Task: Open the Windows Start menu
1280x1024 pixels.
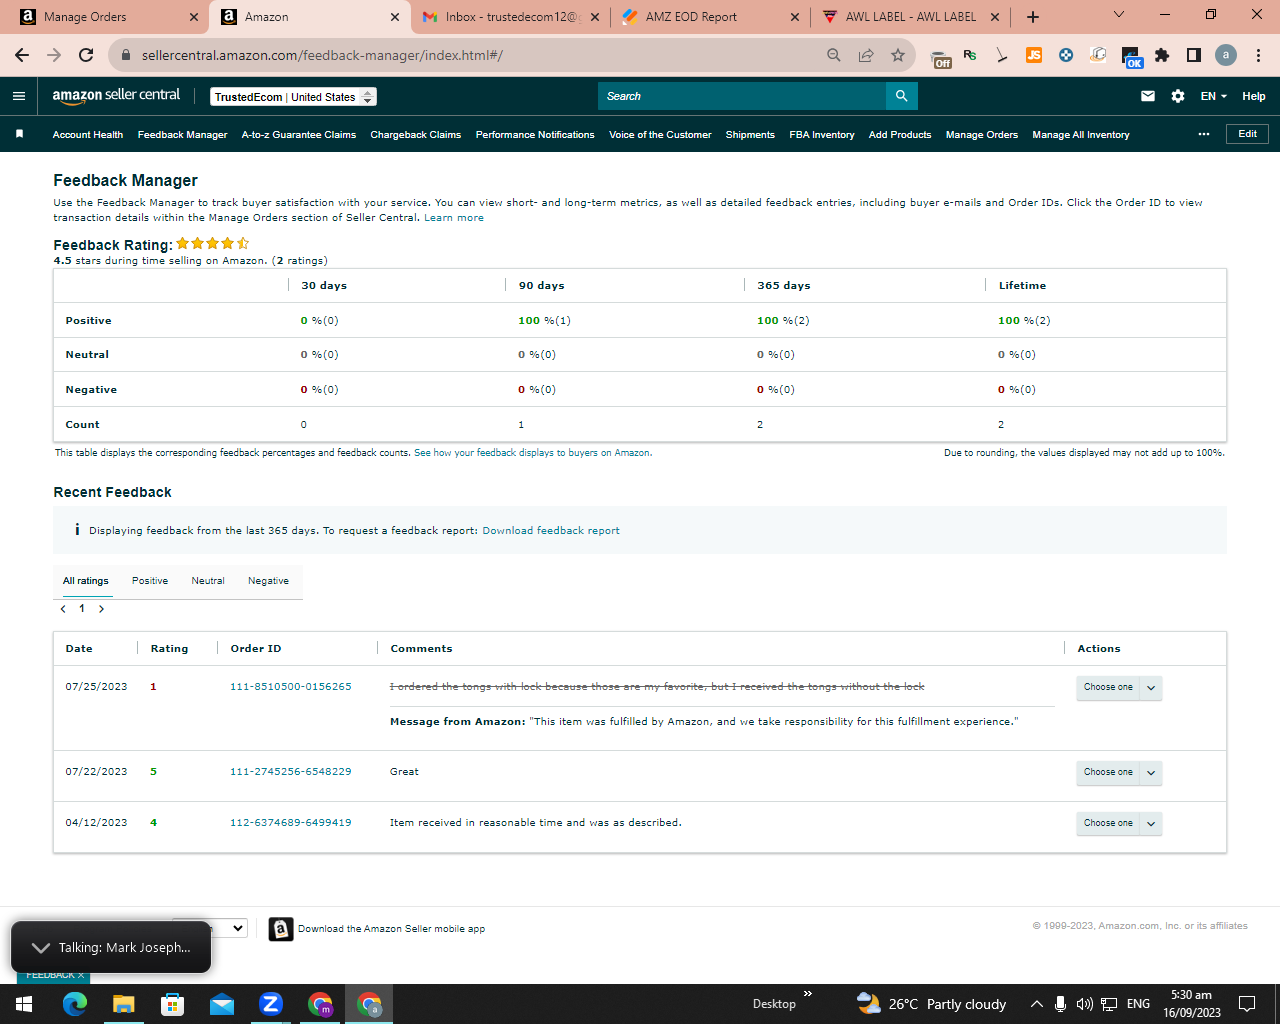Action: [x=24, y=1004]
